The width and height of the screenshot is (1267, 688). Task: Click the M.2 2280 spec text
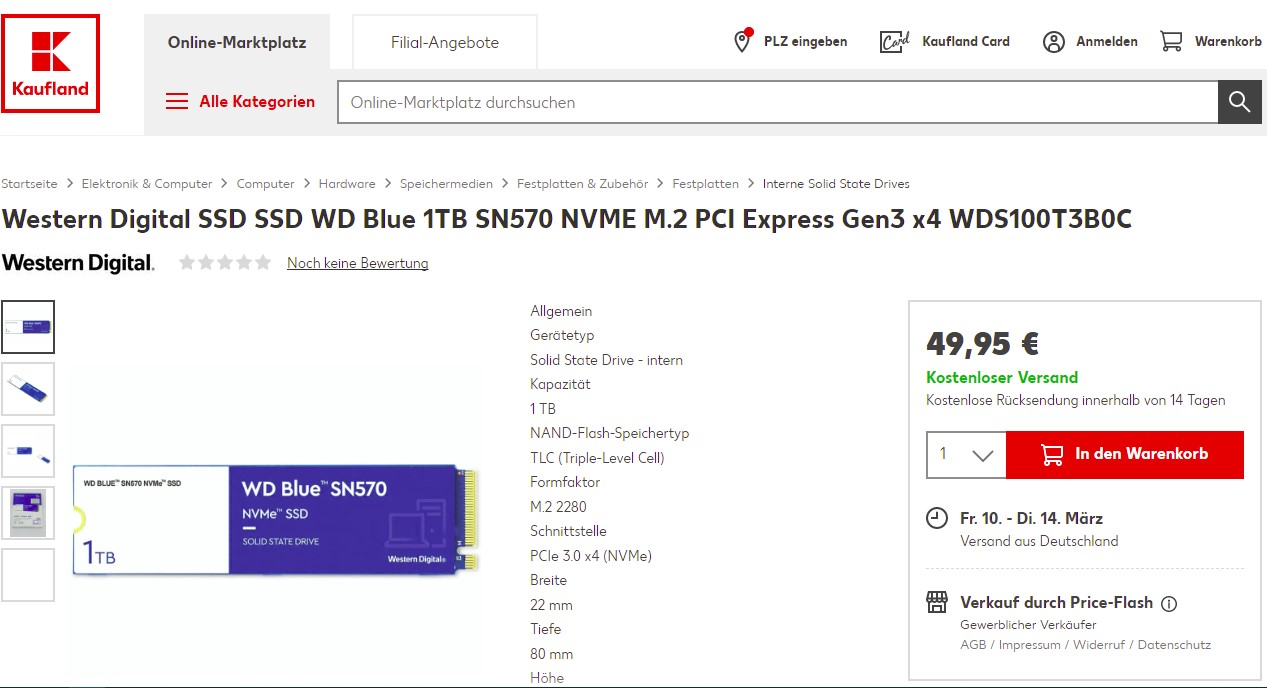click(558, 507)
